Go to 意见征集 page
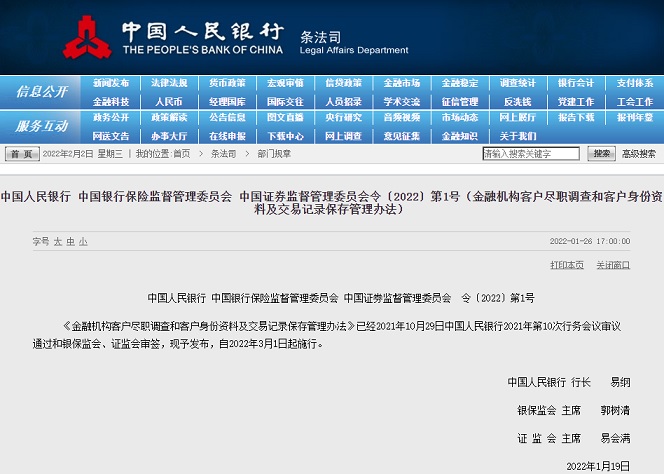 click(402, 136)
